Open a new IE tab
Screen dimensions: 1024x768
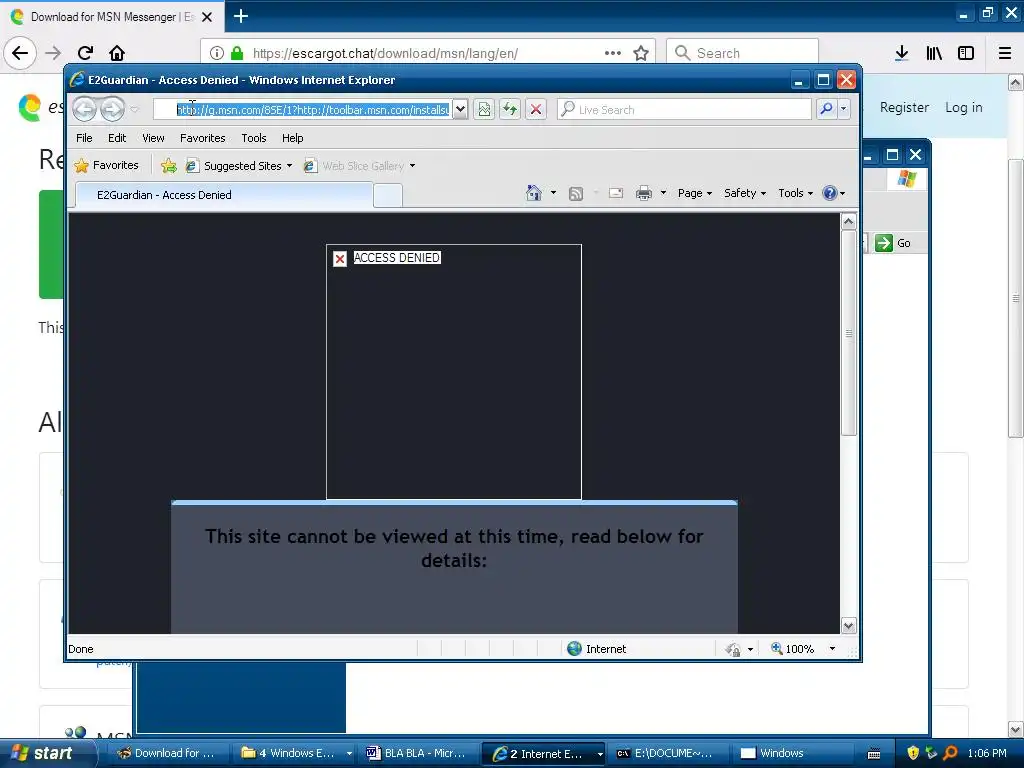point(388,195)
